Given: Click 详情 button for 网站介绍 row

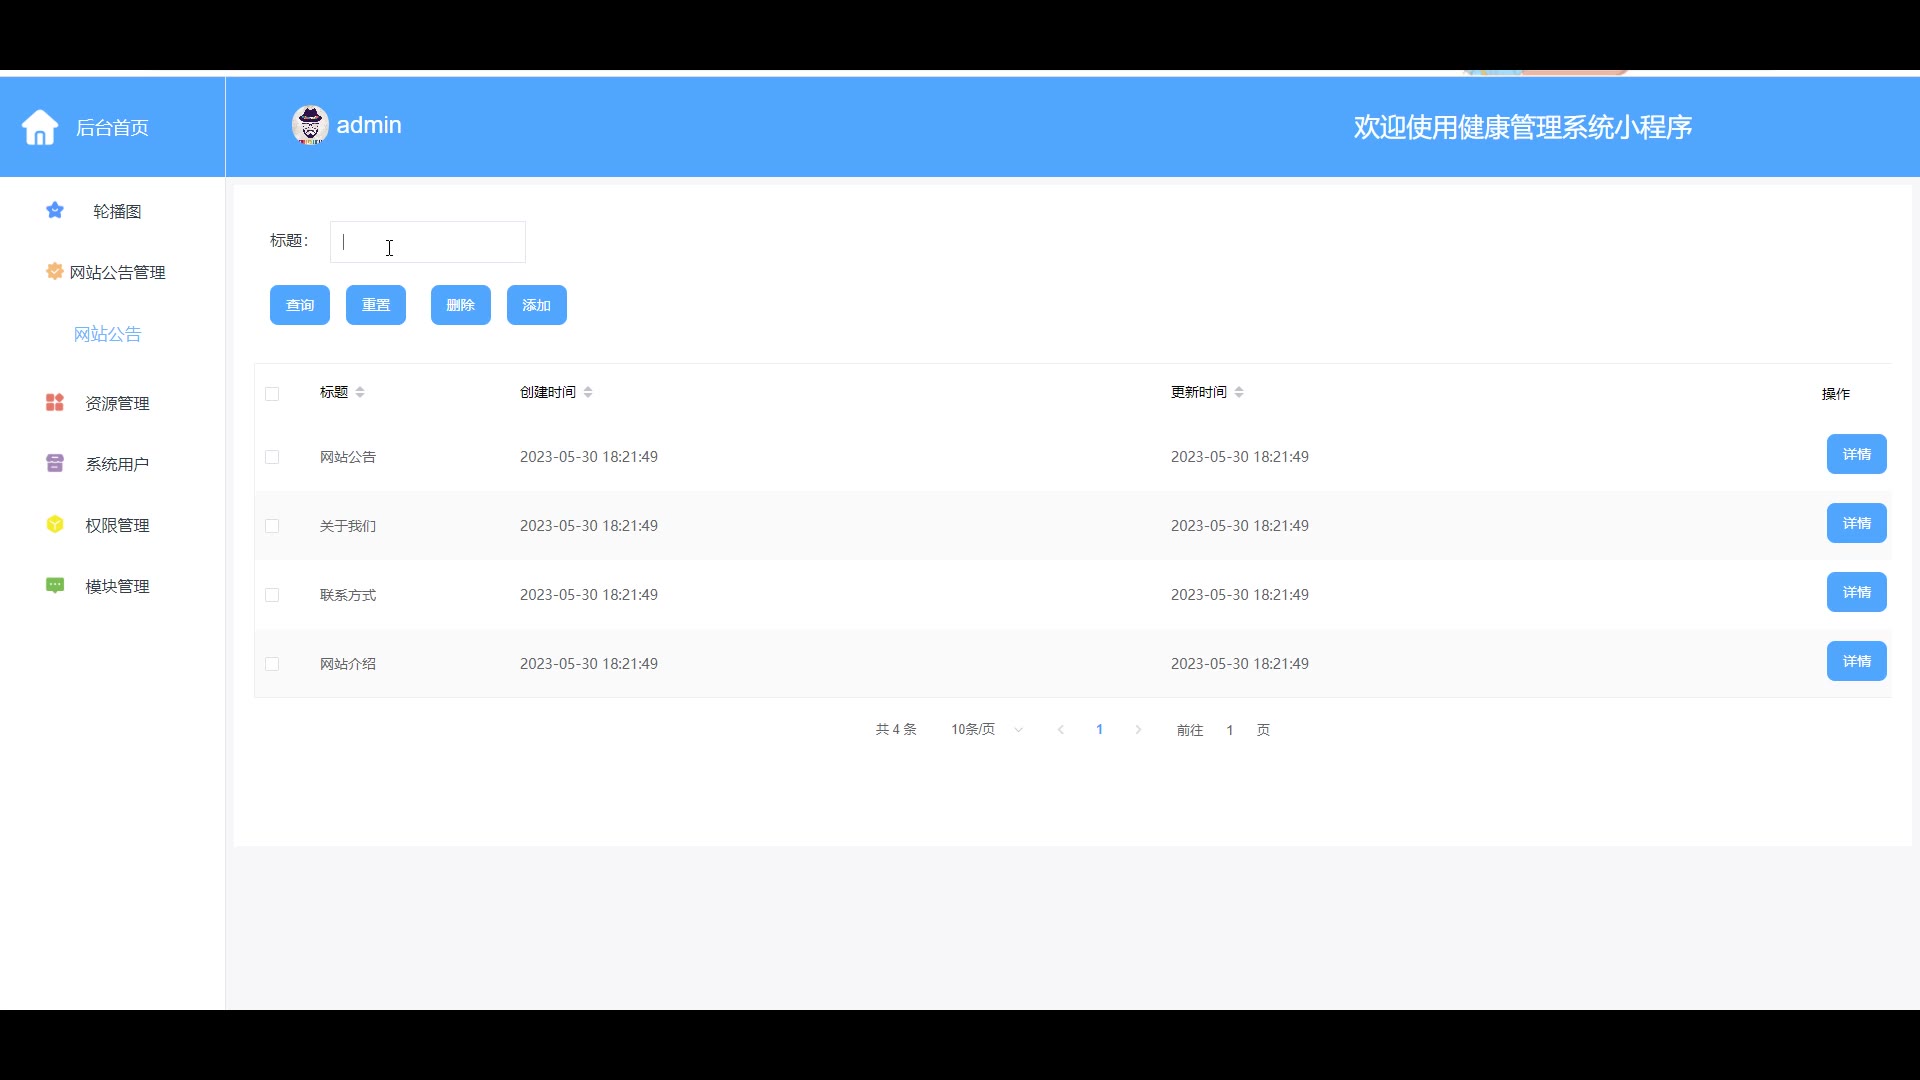Looking at the screenshot, I should pos(1856,661).
